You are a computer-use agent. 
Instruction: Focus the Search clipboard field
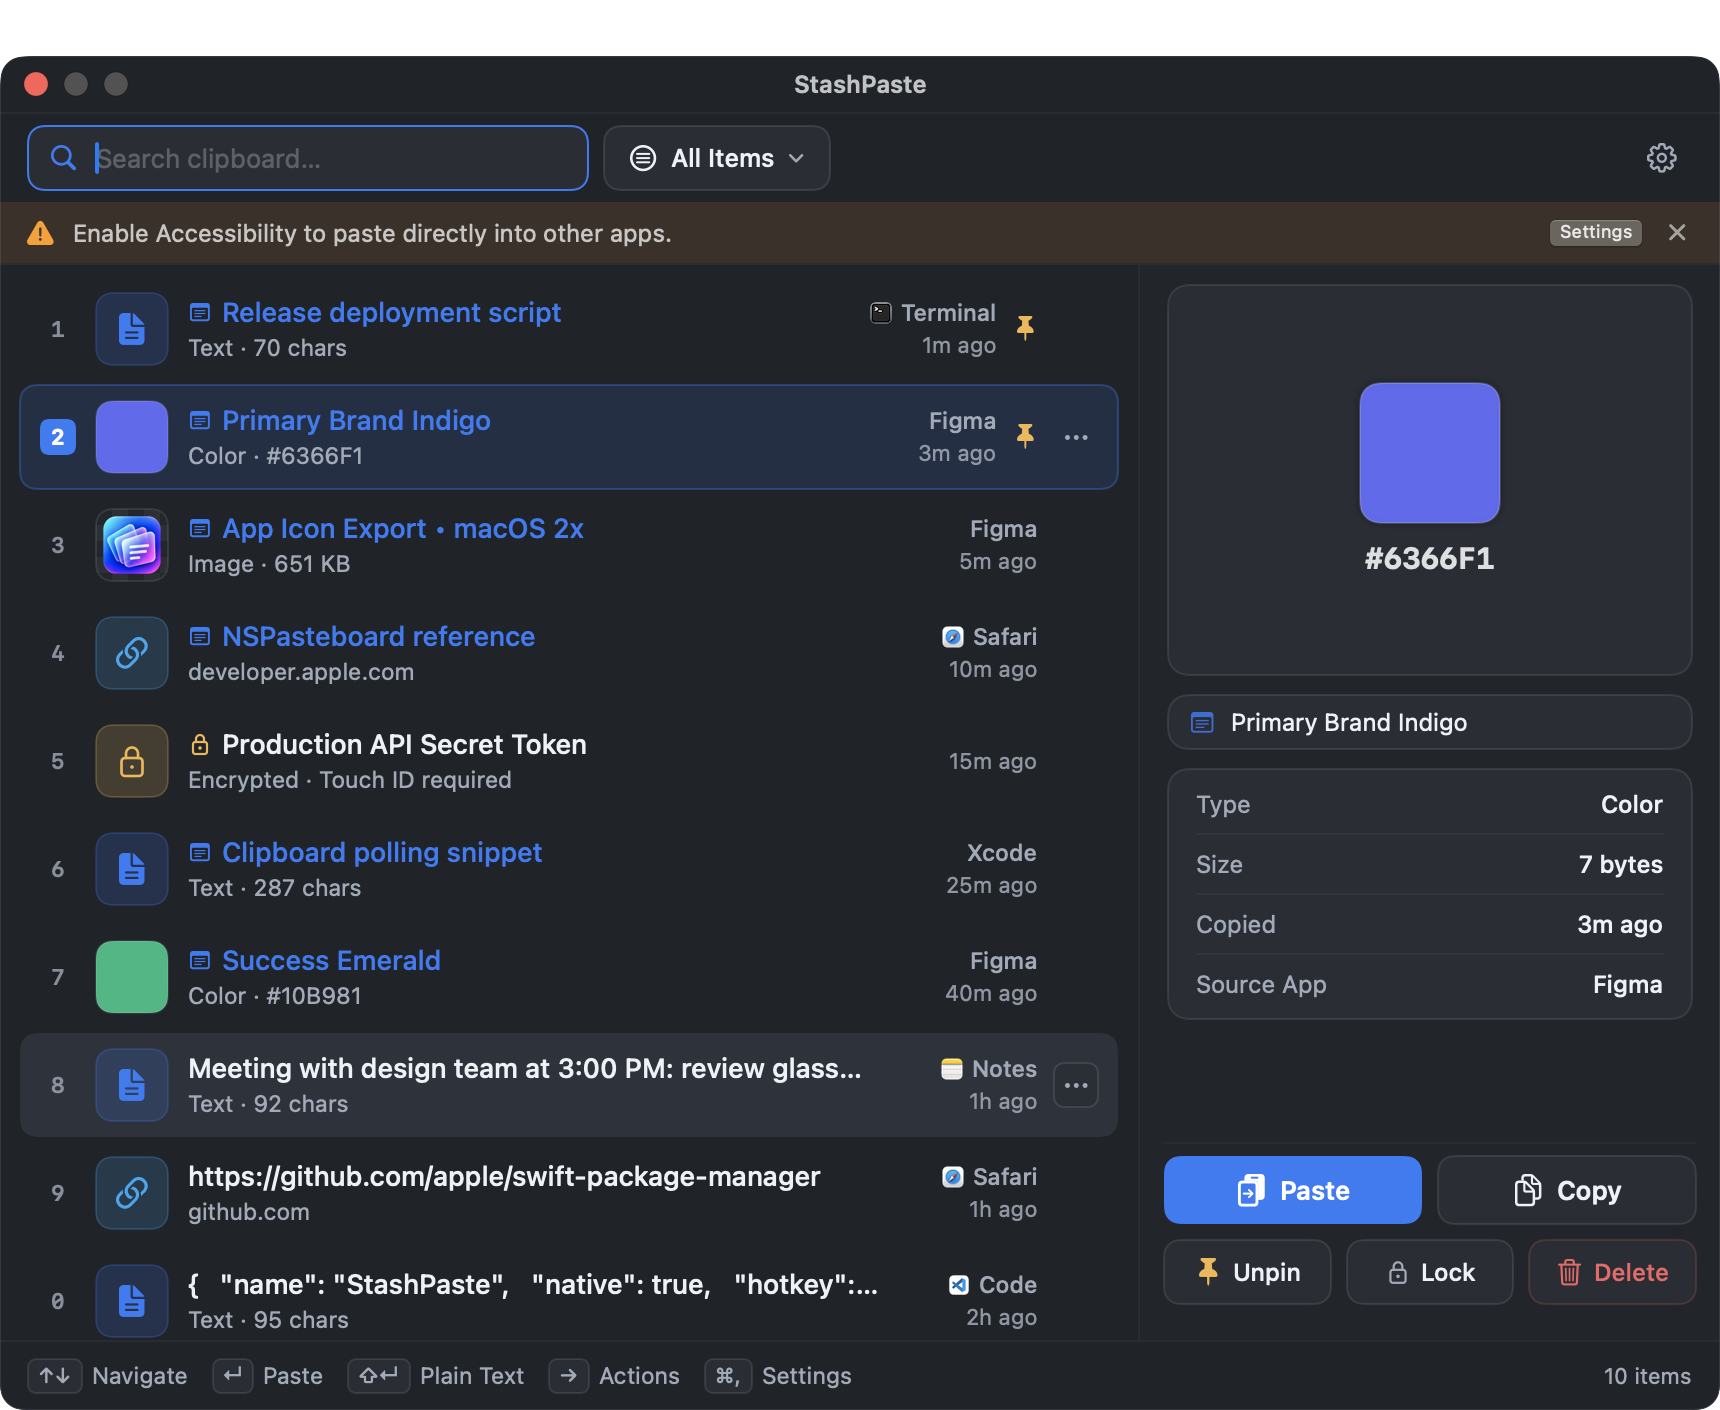pos(308,158)
